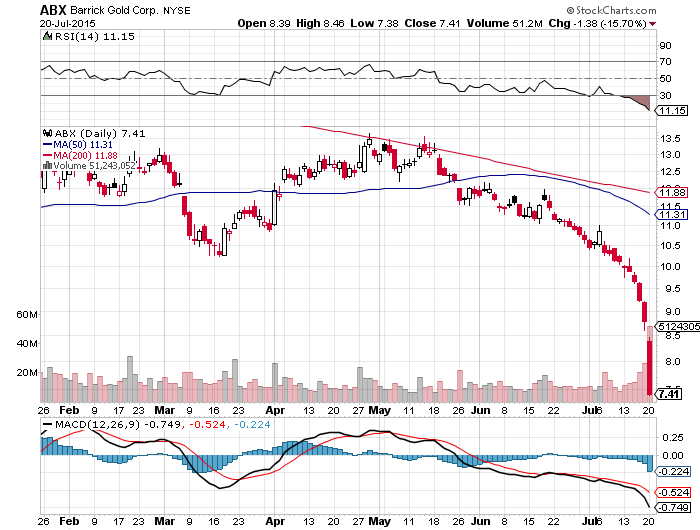The image size is (700, 530).
Task: Click the red down-triangle next to Chg
Action: click(x=653, y=24)
